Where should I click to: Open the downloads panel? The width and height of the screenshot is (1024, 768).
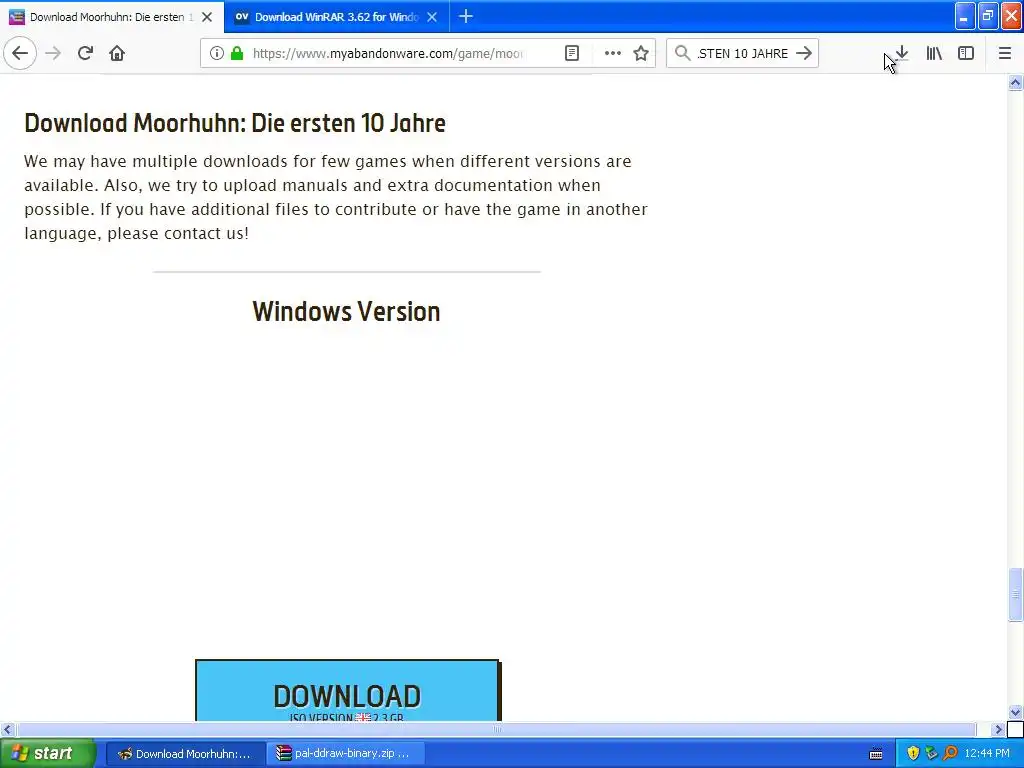(902, 53)
